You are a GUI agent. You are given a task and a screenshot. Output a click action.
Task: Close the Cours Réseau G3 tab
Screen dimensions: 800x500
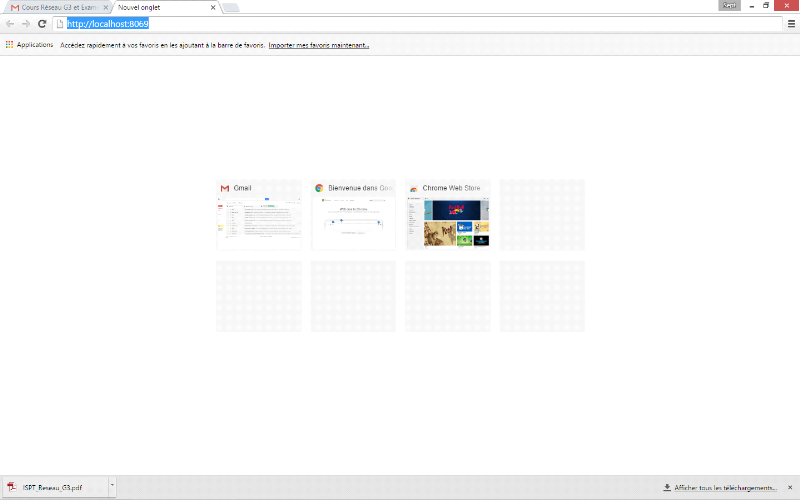tap(106, 8)
